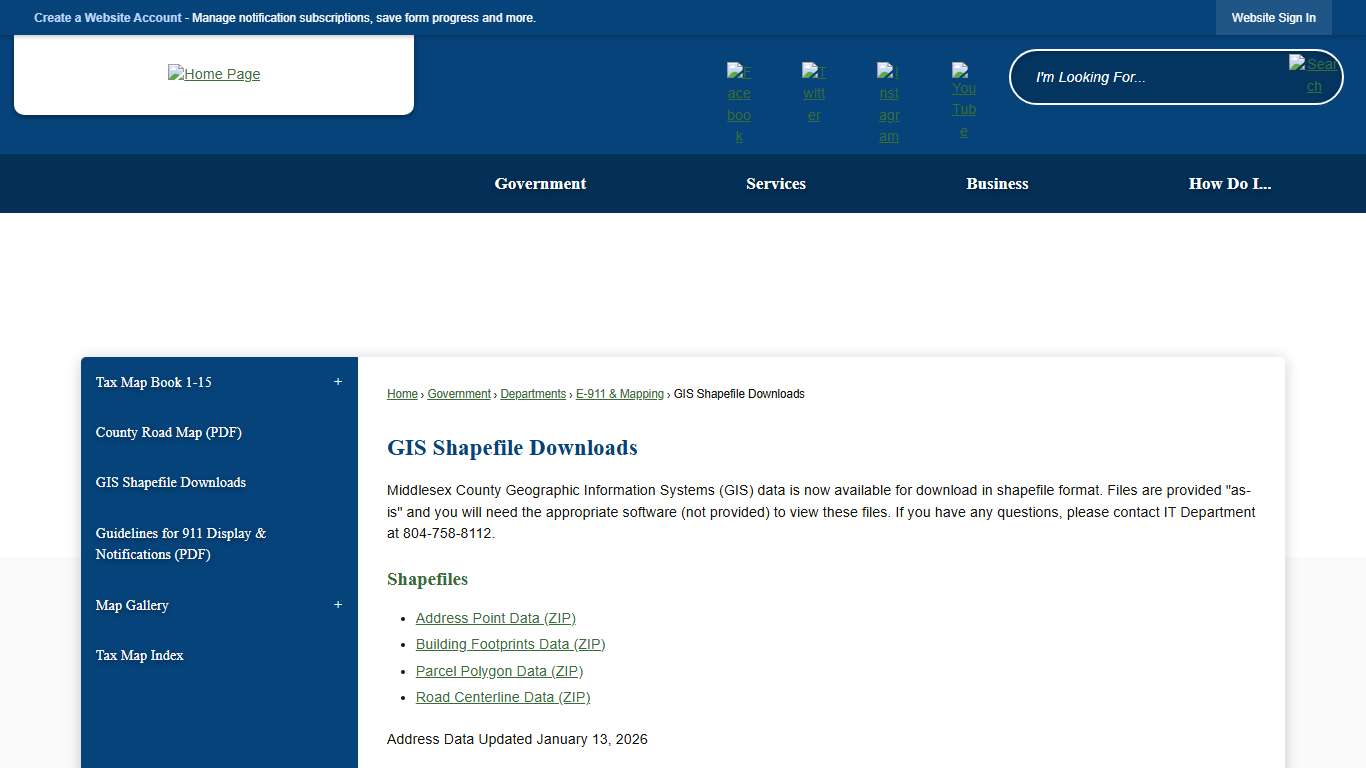Open the Government navigation menu
Image resolution: width=1366 pixels, height=768 pixels.
click(540, 183)
